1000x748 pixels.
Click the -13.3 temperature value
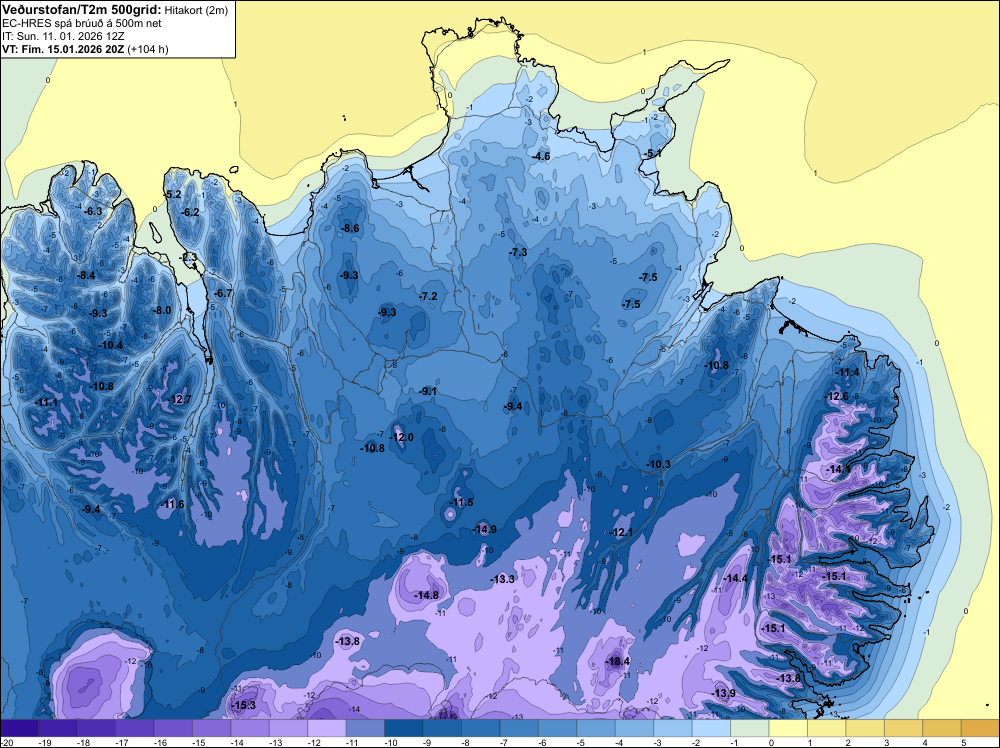[503, 579]
